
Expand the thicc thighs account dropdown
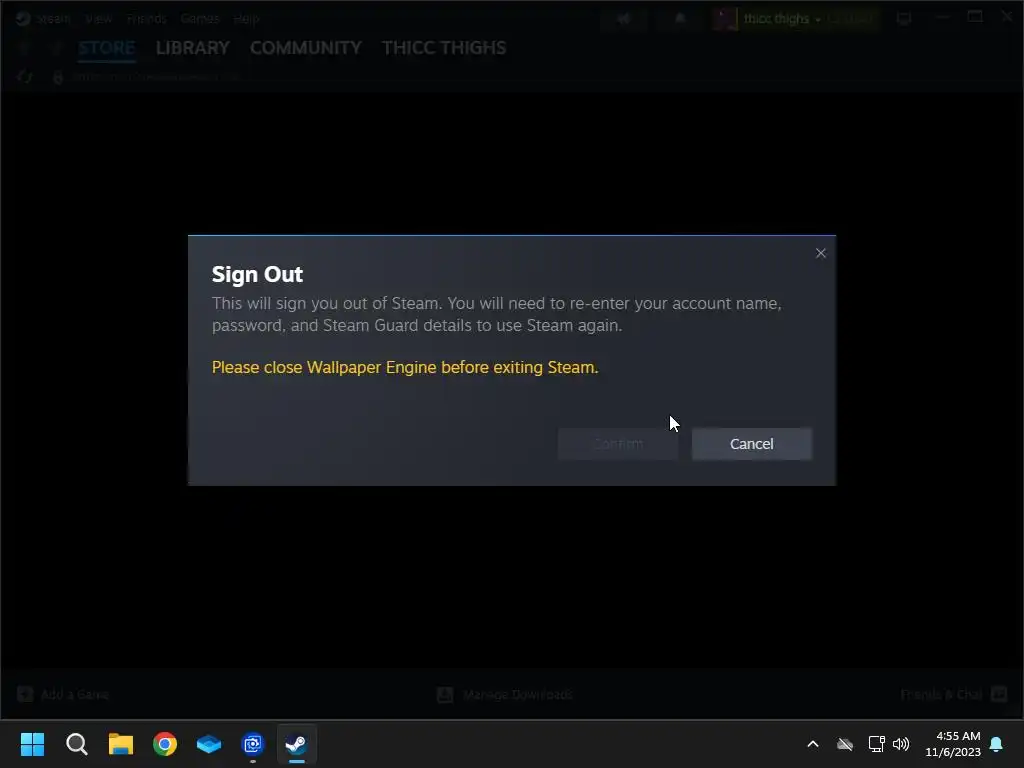pos(782,19)
